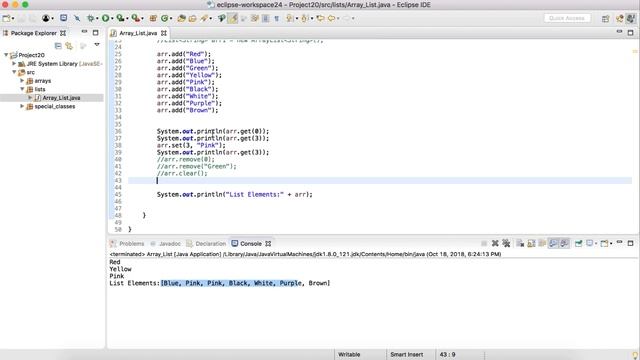Click the Back navigation arrow
640x360 pixels.
[x=331, y=18]
